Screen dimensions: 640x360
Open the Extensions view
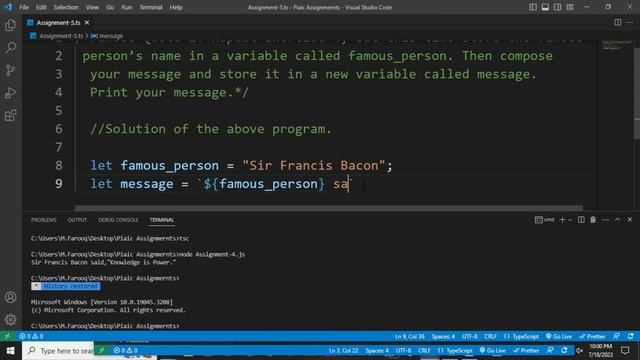[x=11, y=116]
